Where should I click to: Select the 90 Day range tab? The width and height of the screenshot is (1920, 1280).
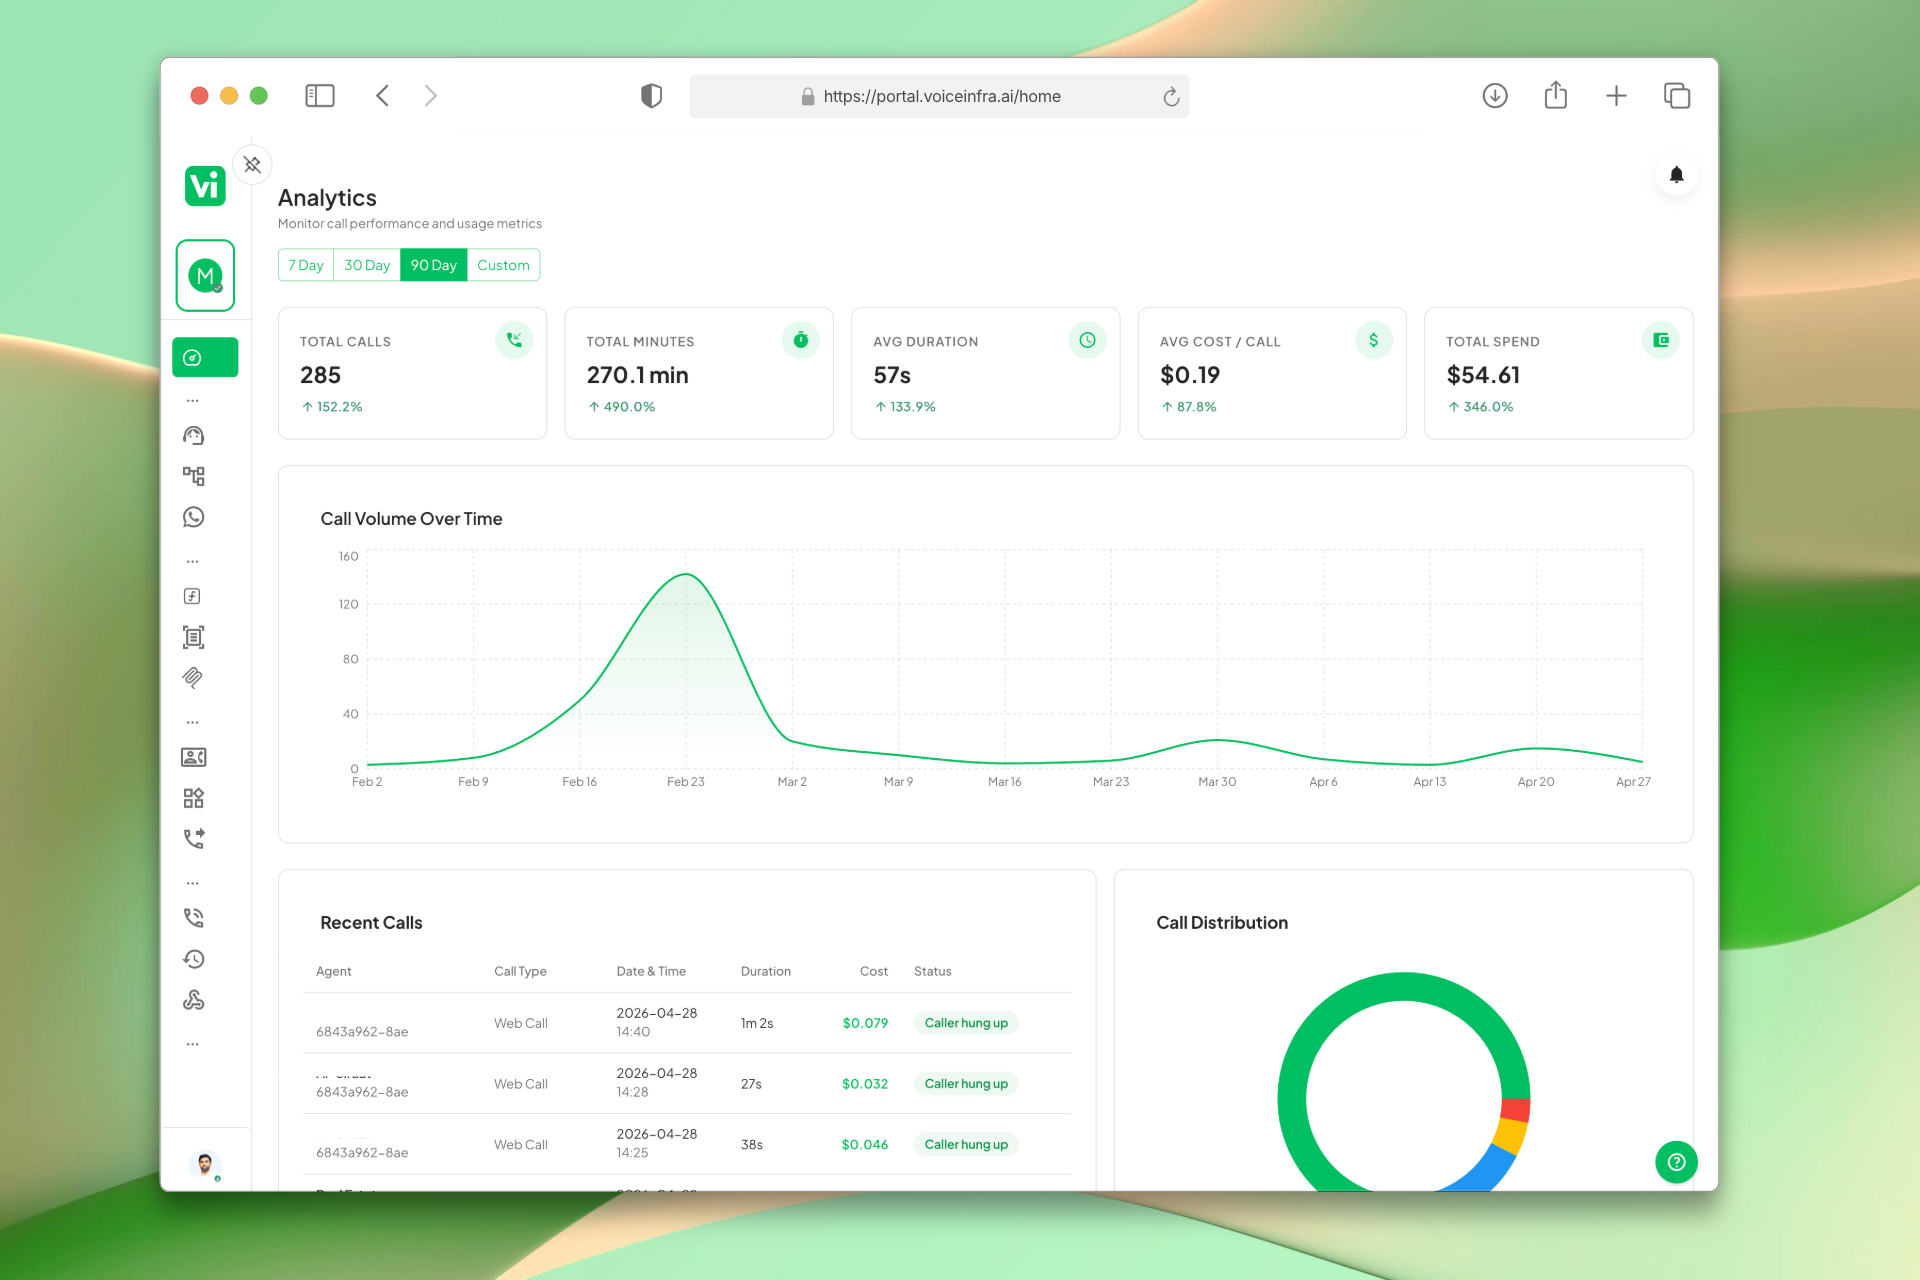[434, 265]
